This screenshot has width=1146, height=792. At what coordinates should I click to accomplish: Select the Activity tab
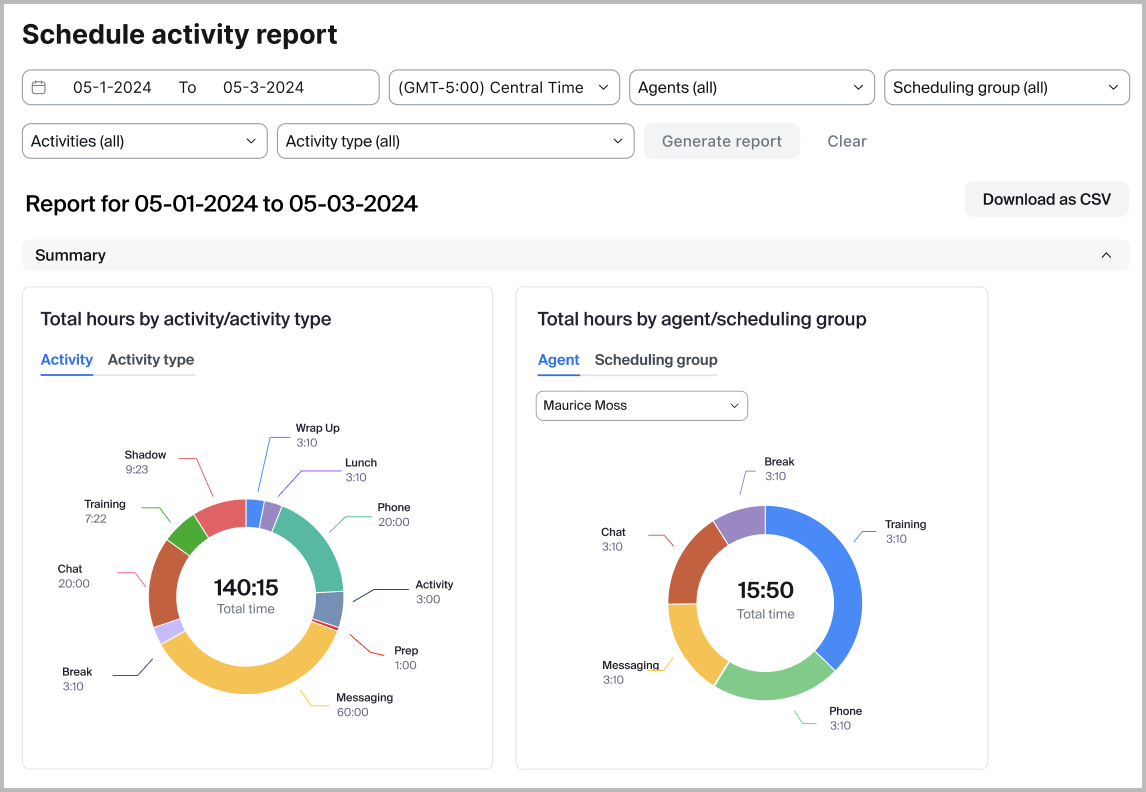pyautogui.click(x=67, y=360)
